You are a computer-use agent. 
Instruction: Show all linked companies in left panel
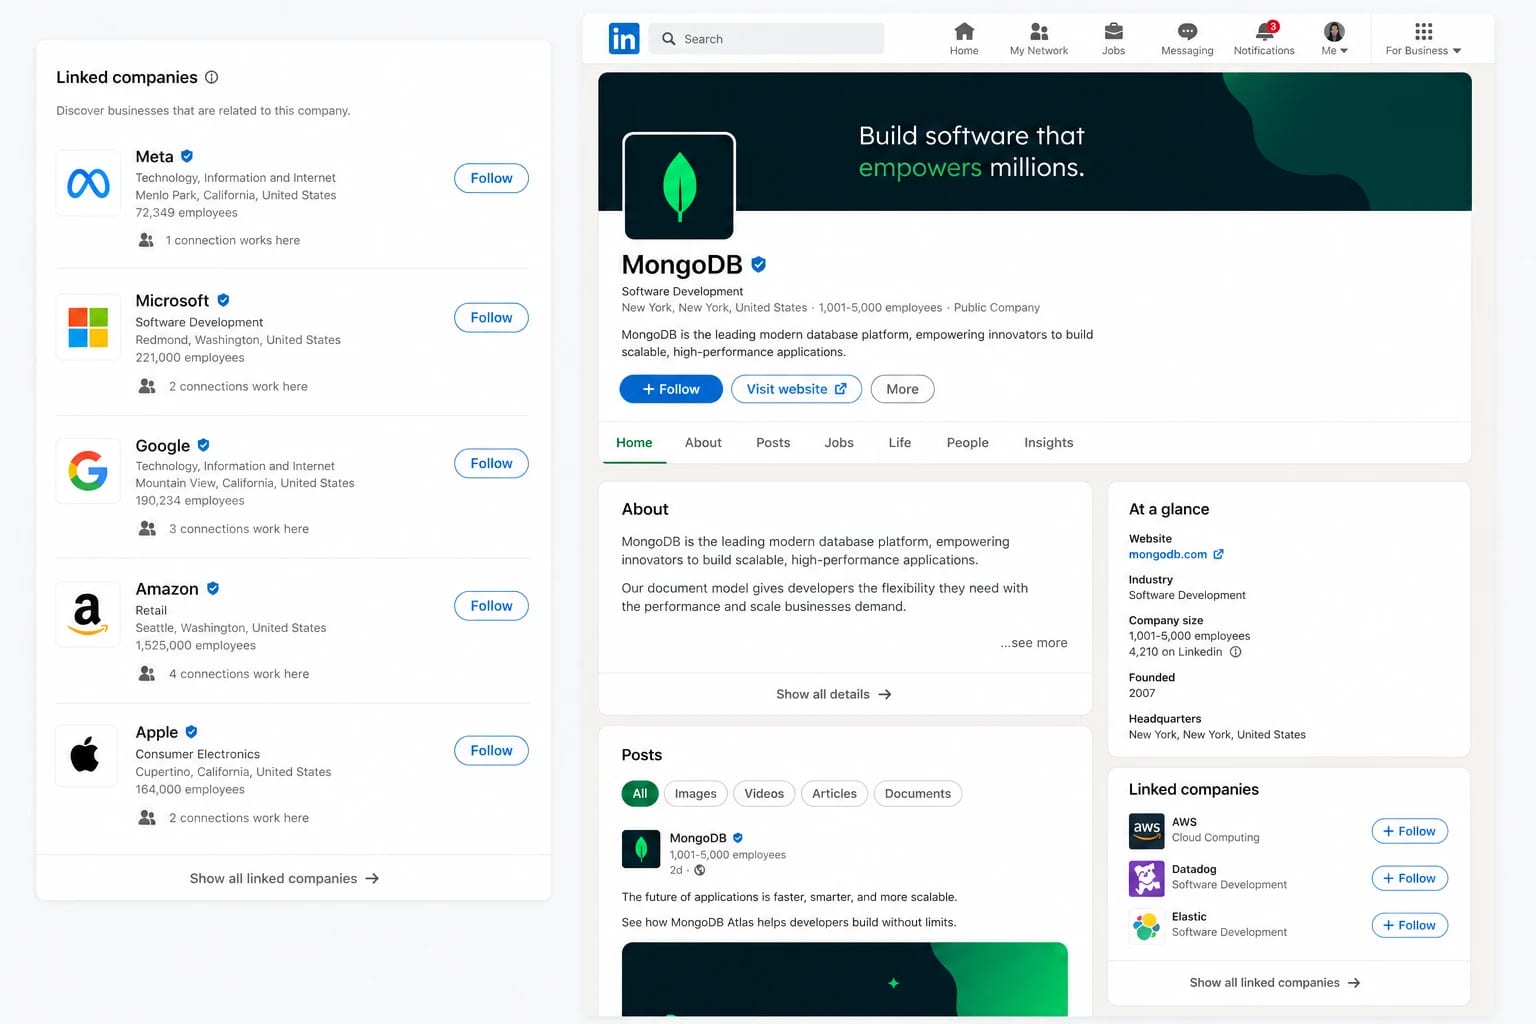click(285, 878)
